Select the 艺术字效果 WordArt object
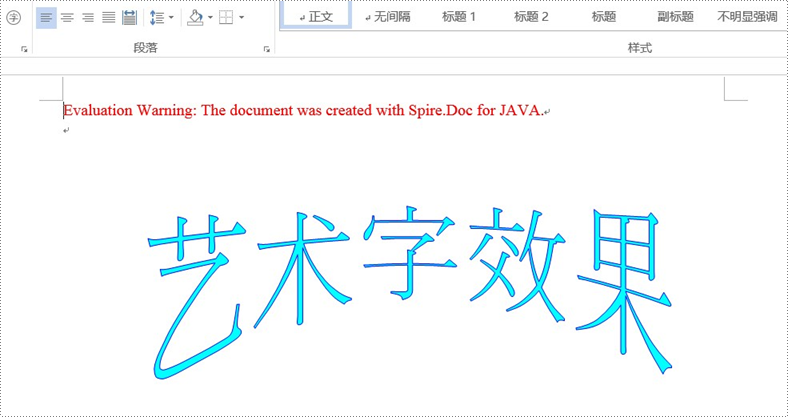The image size is (788, 417). [x=410, y=292]
